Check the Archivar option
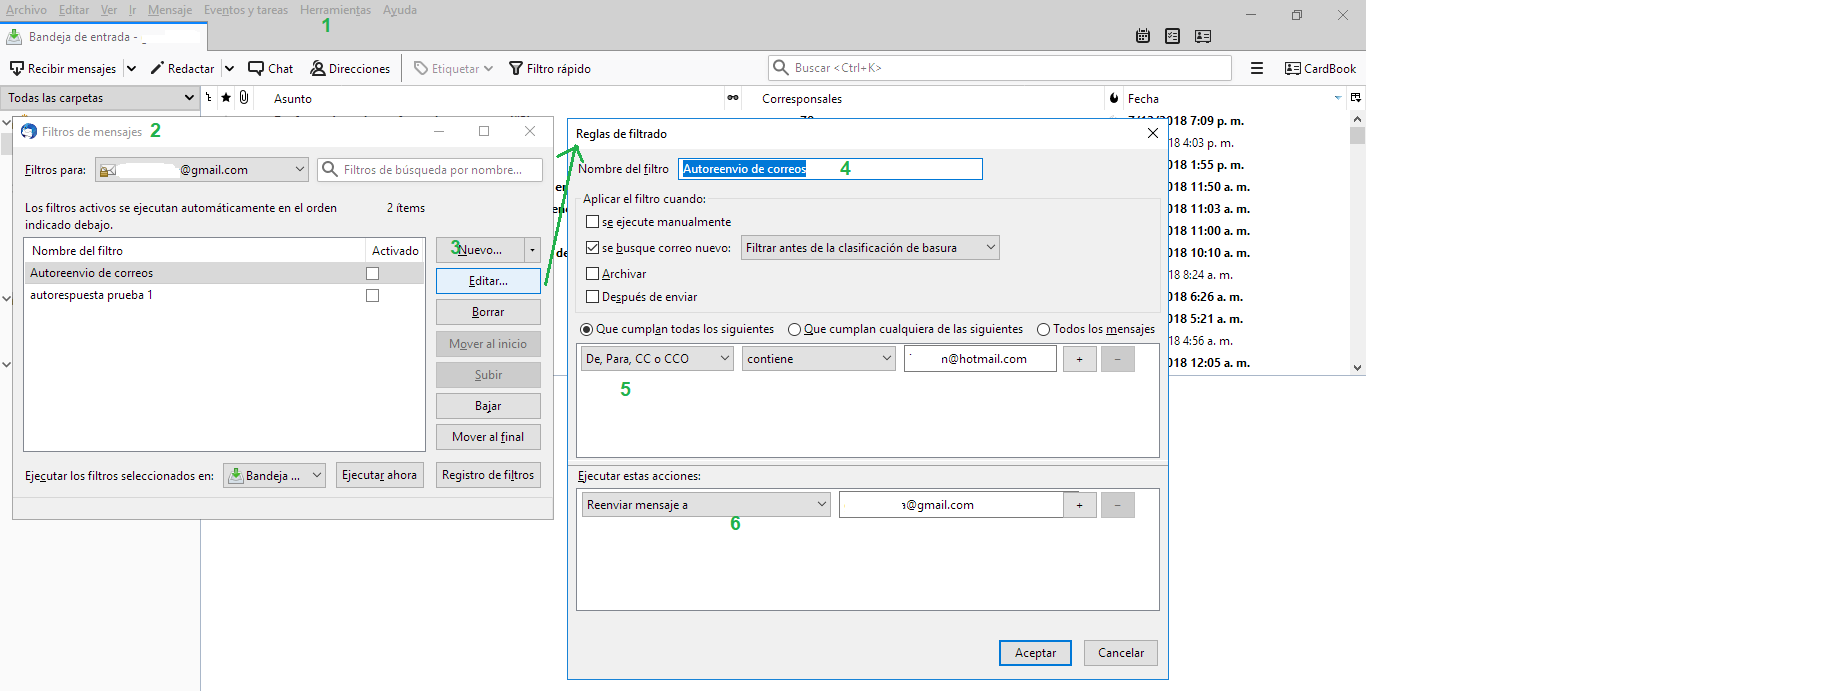Screen dimensions: 1832x691 [593, 274]
